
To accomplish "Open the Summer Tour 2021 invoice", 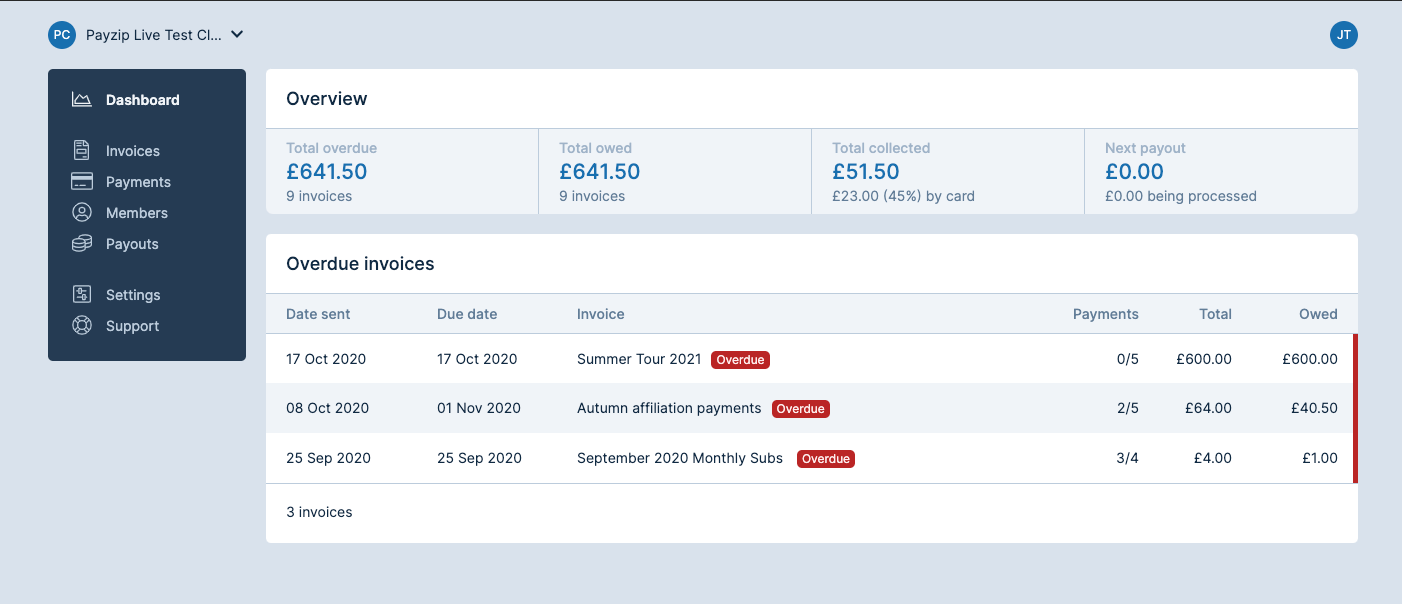I will tap(639, 359).
